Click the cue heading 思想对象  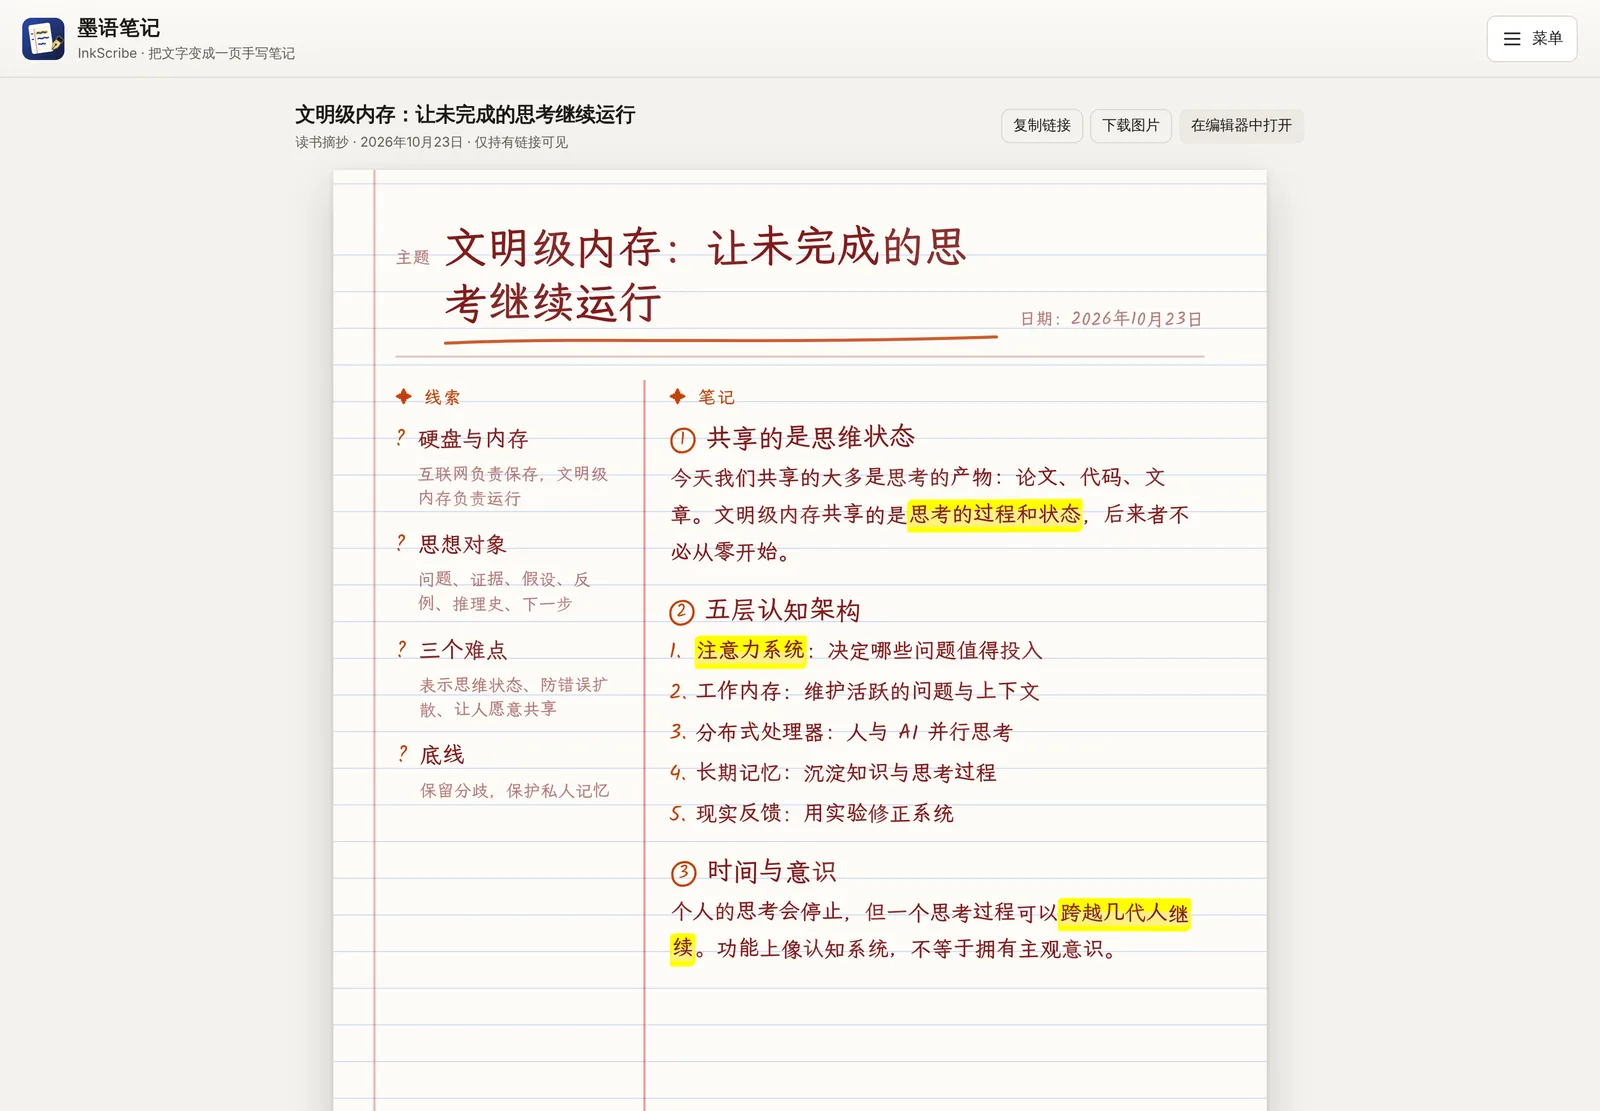pos(462,544)
